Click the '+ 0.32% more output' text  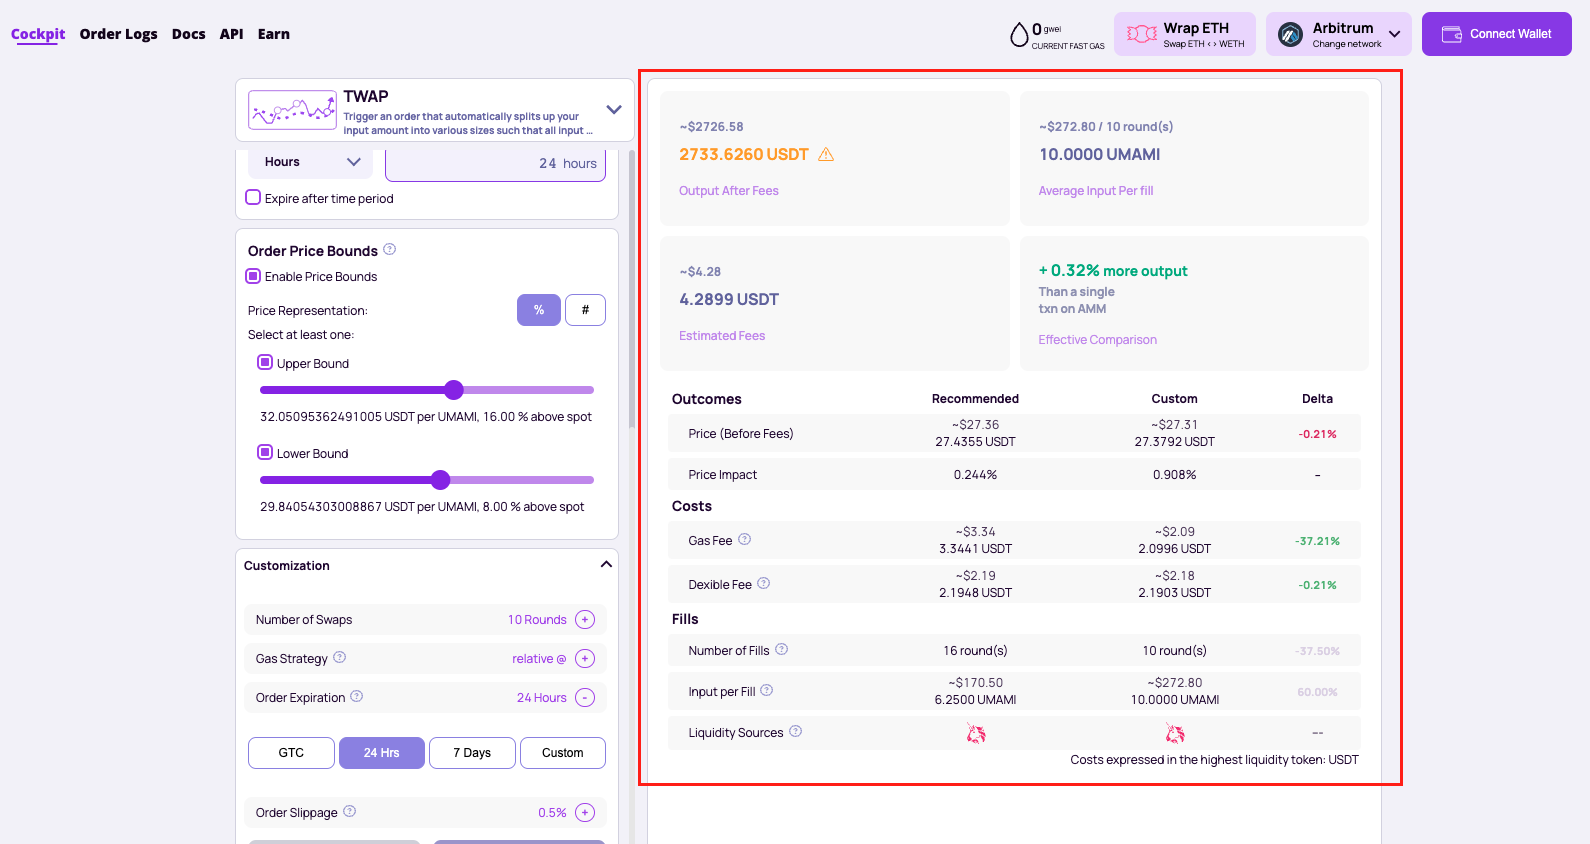(1113, 271)
